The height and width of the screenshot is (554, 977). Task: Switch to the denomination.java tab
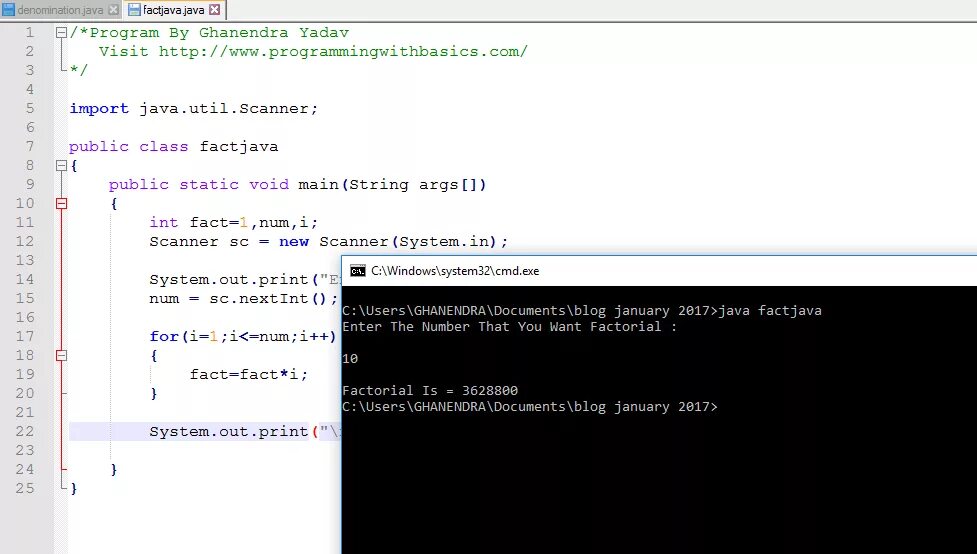(60, 10)
